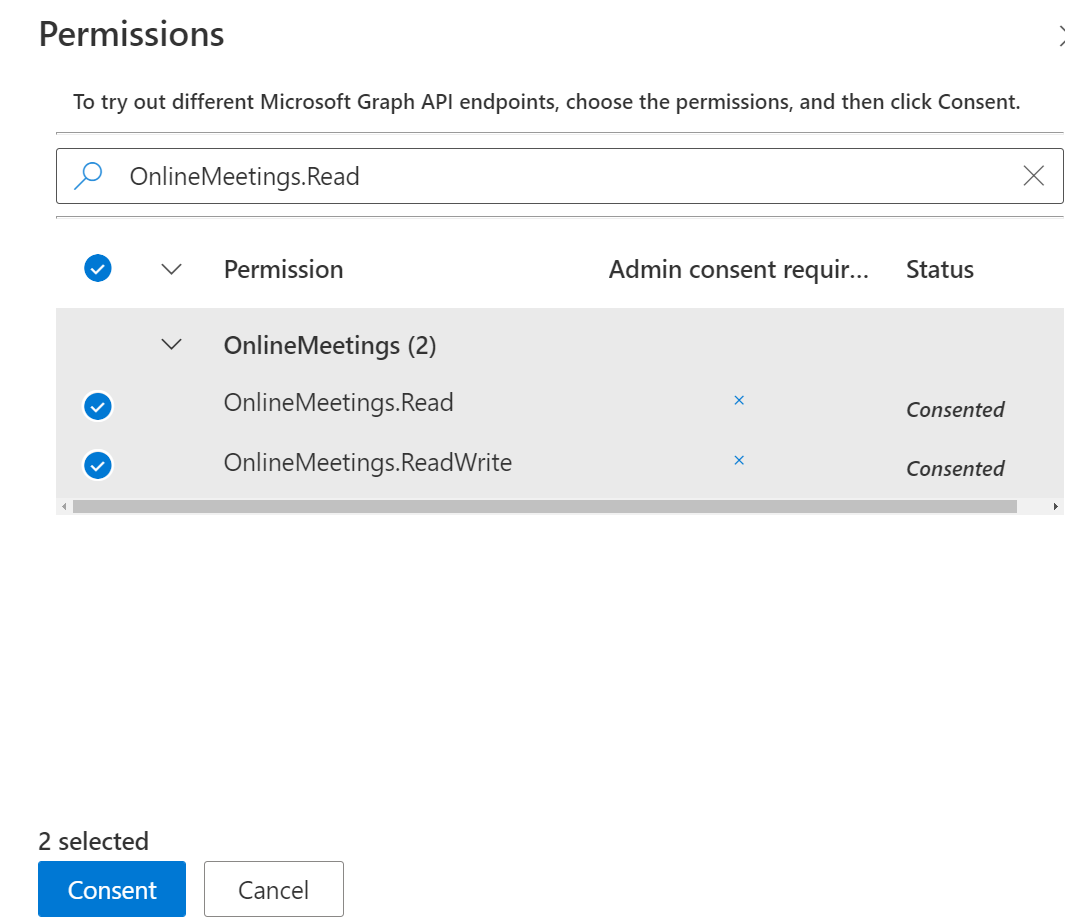
Task: Click the scrollbar right arrow
Action: pyautogui.click(x=1055, y=506)
